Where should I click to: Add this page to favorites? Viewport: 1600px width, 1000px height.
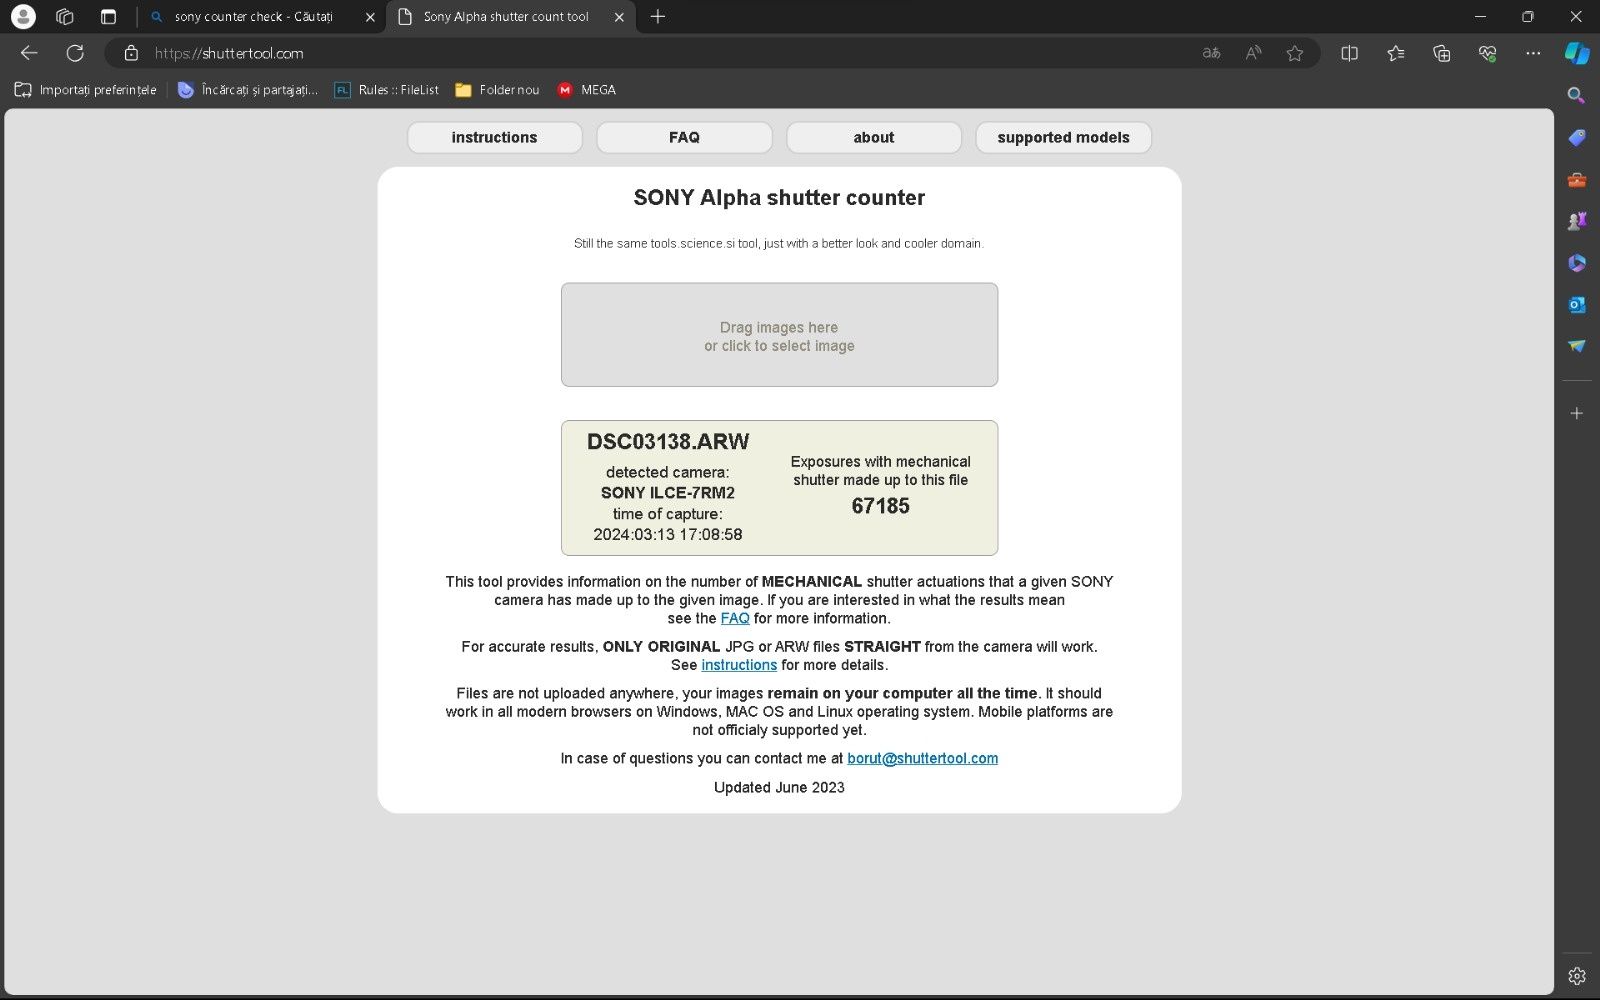coord(1295,53)
